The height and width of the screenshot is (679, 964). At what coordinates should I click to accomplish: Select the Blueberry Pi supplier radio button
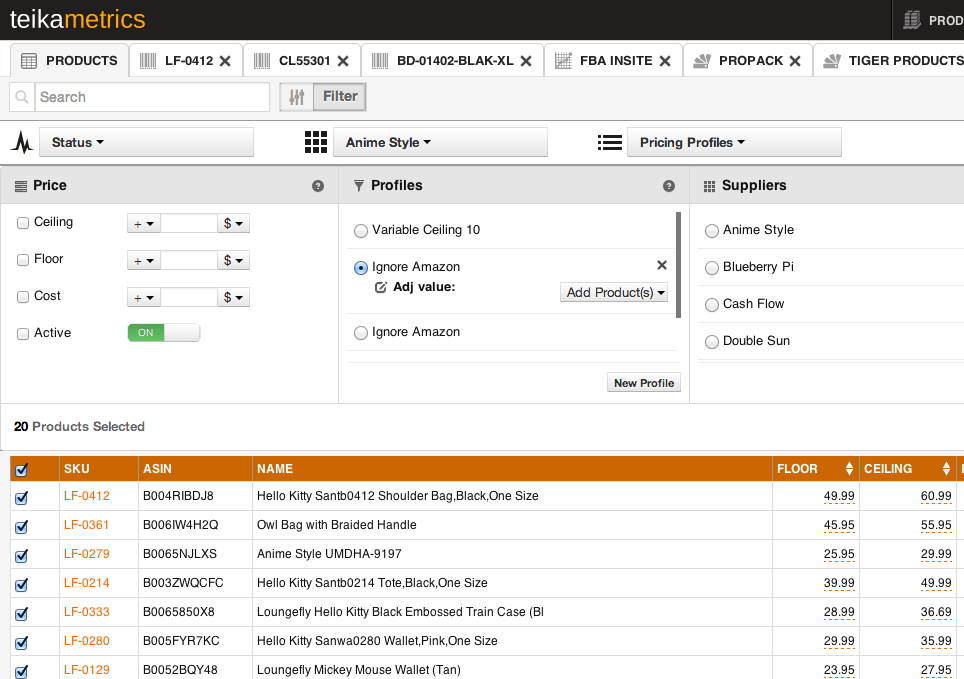(711, 267)
